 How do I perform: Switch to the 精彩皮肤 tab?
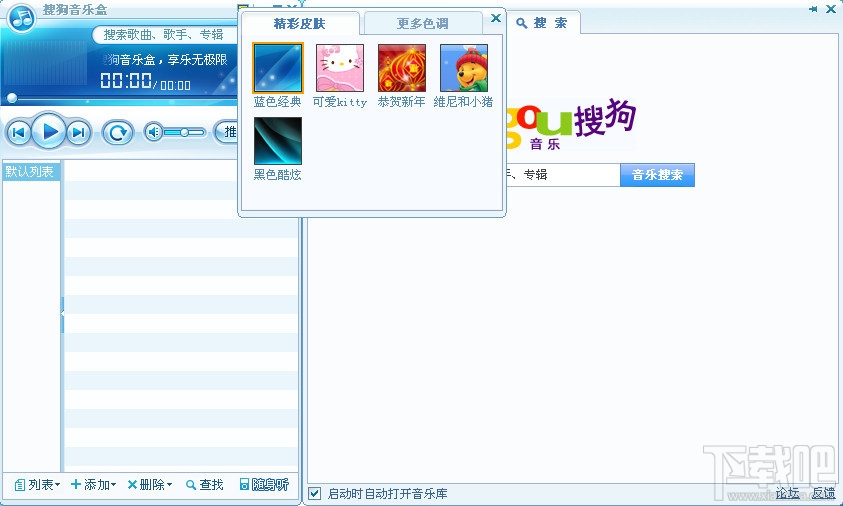[299, 24]
